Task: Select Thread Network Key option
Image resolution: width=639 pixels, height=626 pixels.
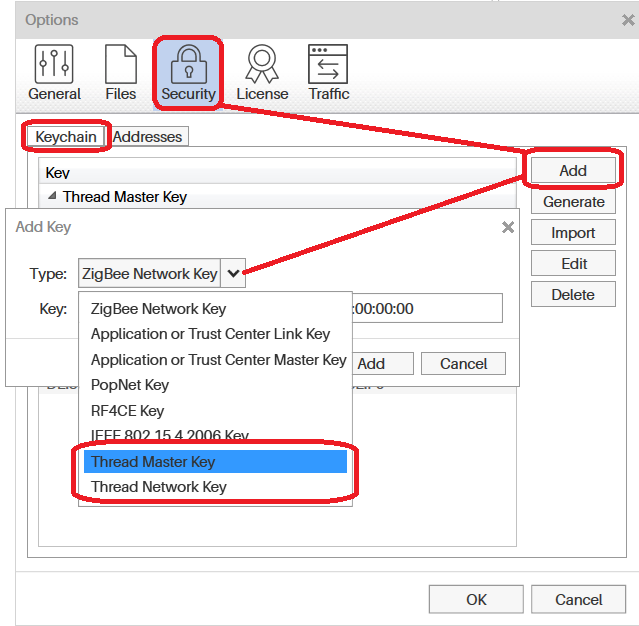Action: coord(215,487)
